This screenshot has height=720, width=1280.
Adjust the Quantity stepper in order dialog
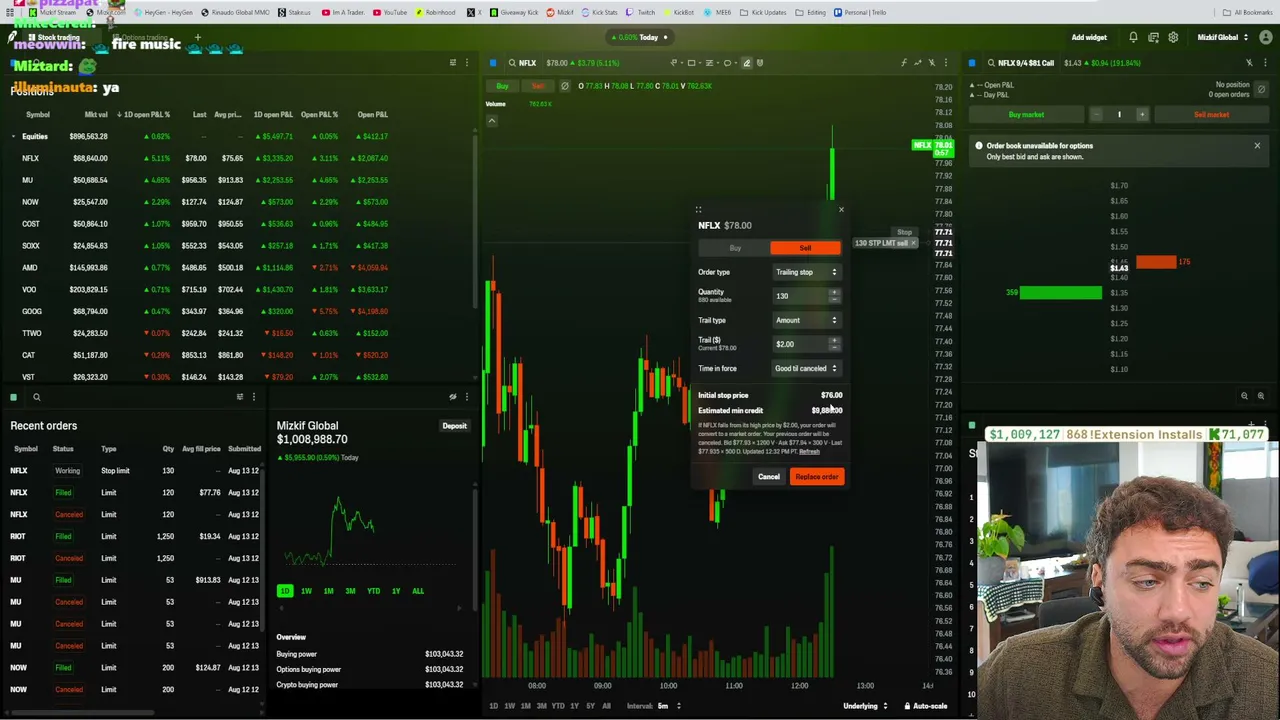[834, 296]
